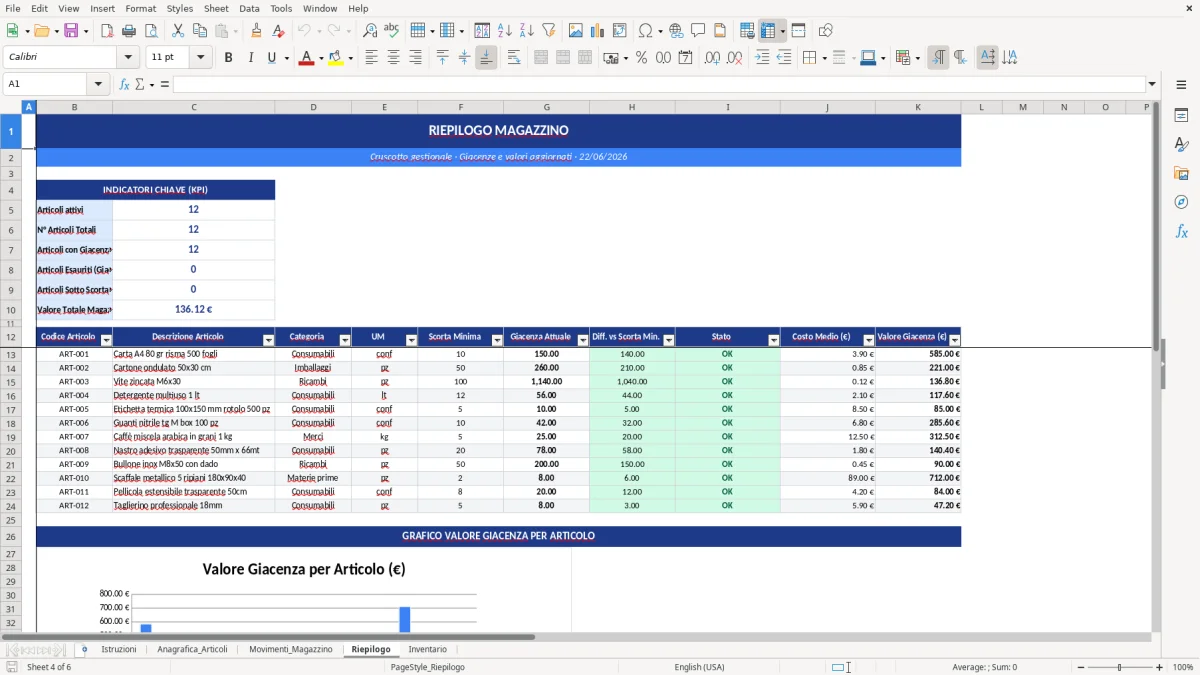Click the Sort Descending icon
Image resolution: width=1200 pixels, height=675 pixels.
pyautogui.click(x=526, y=31)
